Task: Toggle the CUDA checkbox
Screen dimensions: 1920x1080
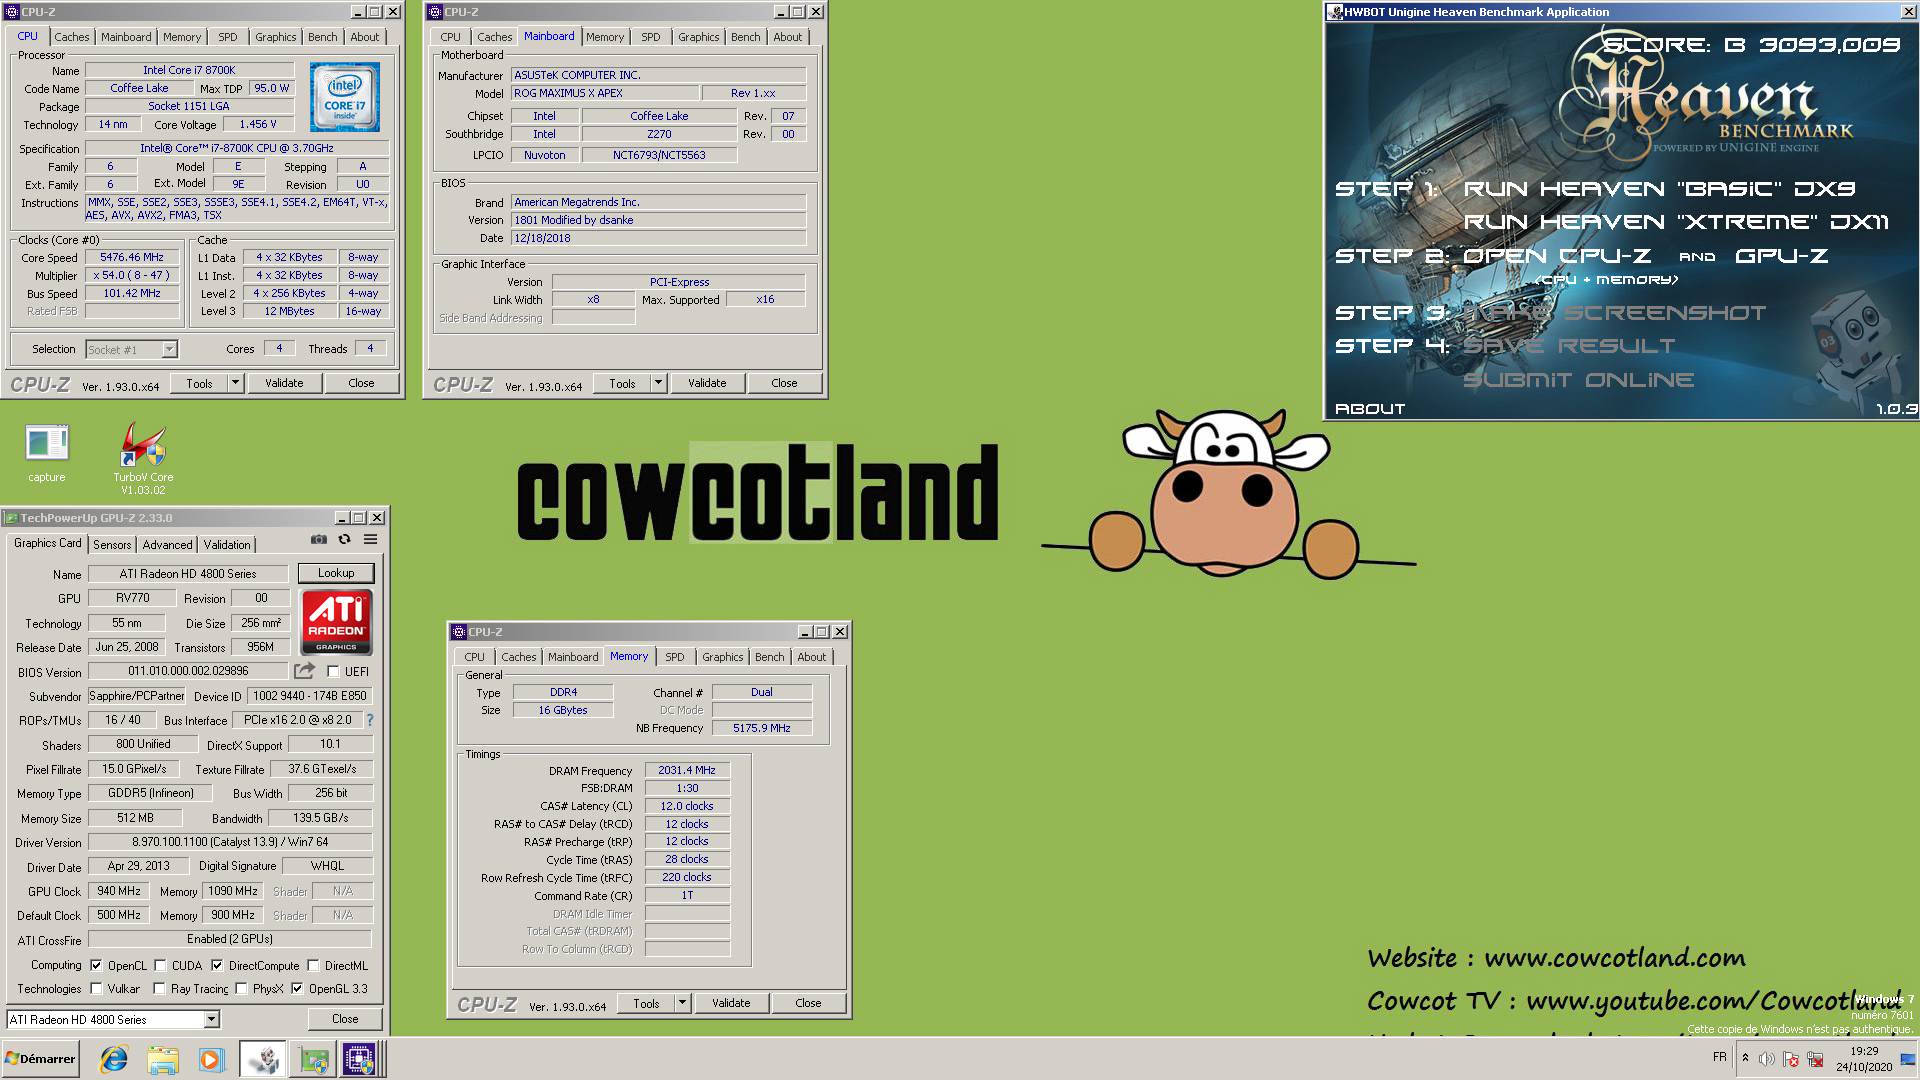Action: [x=160, y=966]
